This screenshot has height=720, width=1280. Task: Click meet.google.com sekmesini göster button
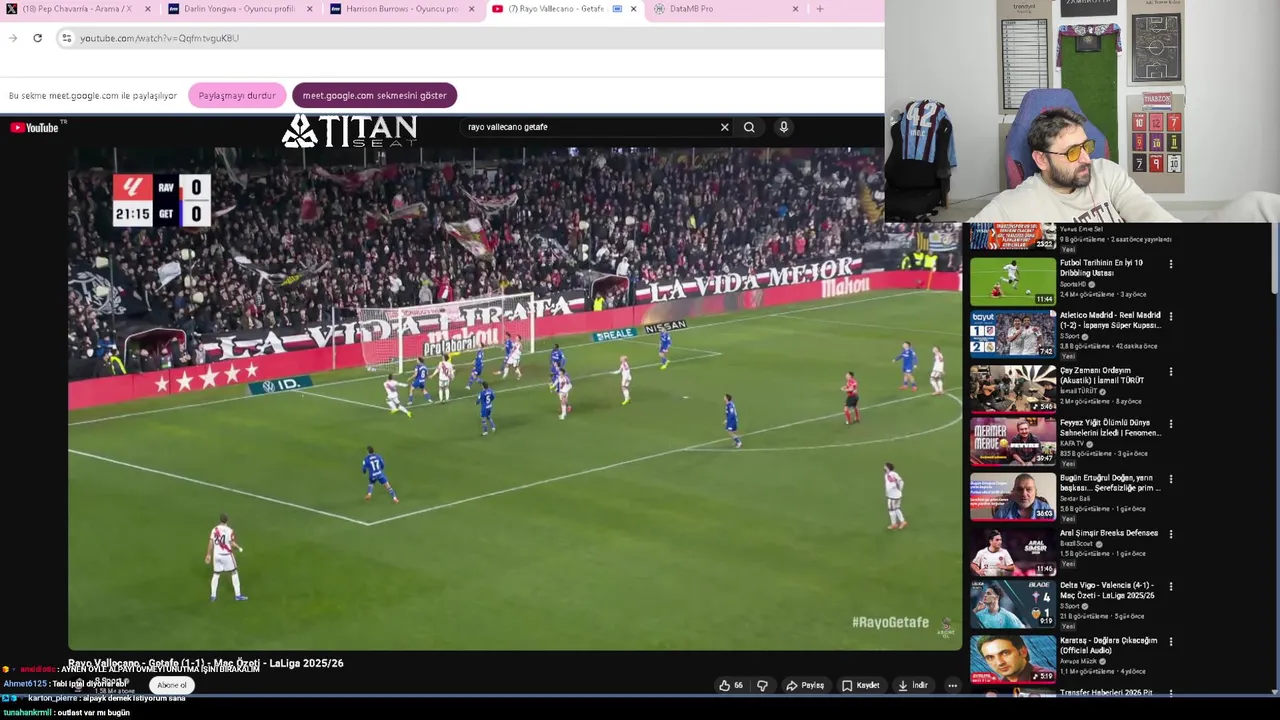[x=374, y=95]
